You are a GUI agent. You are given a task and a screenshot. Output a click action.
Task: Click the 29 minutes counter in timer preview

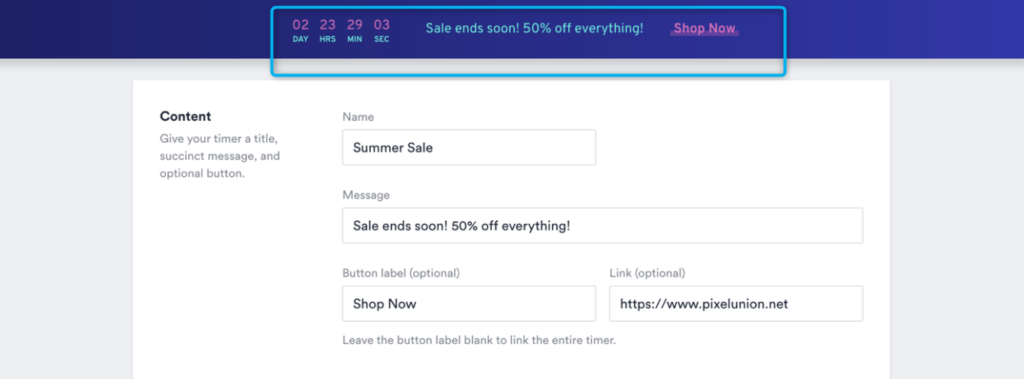coord(355,25)
